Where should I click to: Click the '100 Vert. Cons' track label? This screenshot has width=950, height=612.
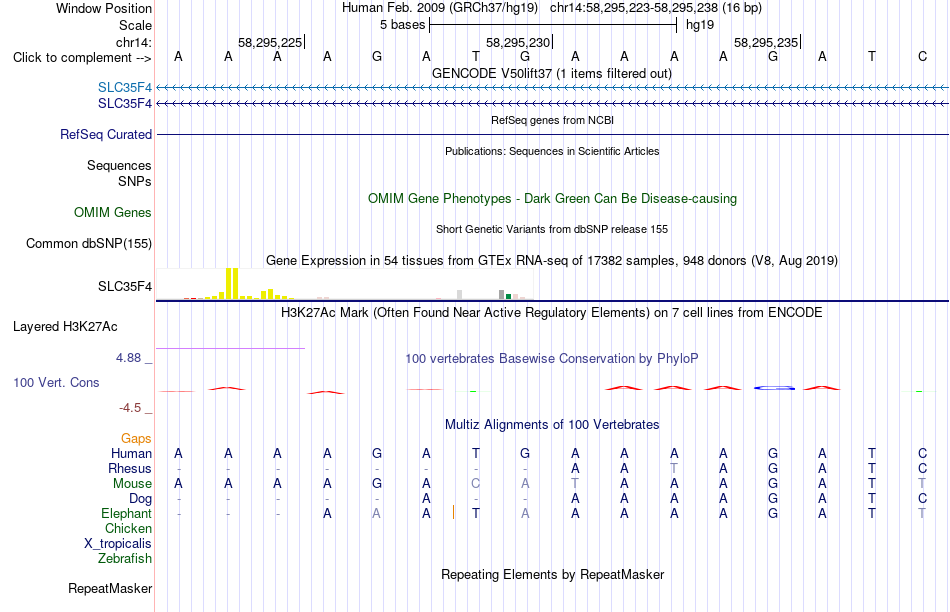point(56,382)
